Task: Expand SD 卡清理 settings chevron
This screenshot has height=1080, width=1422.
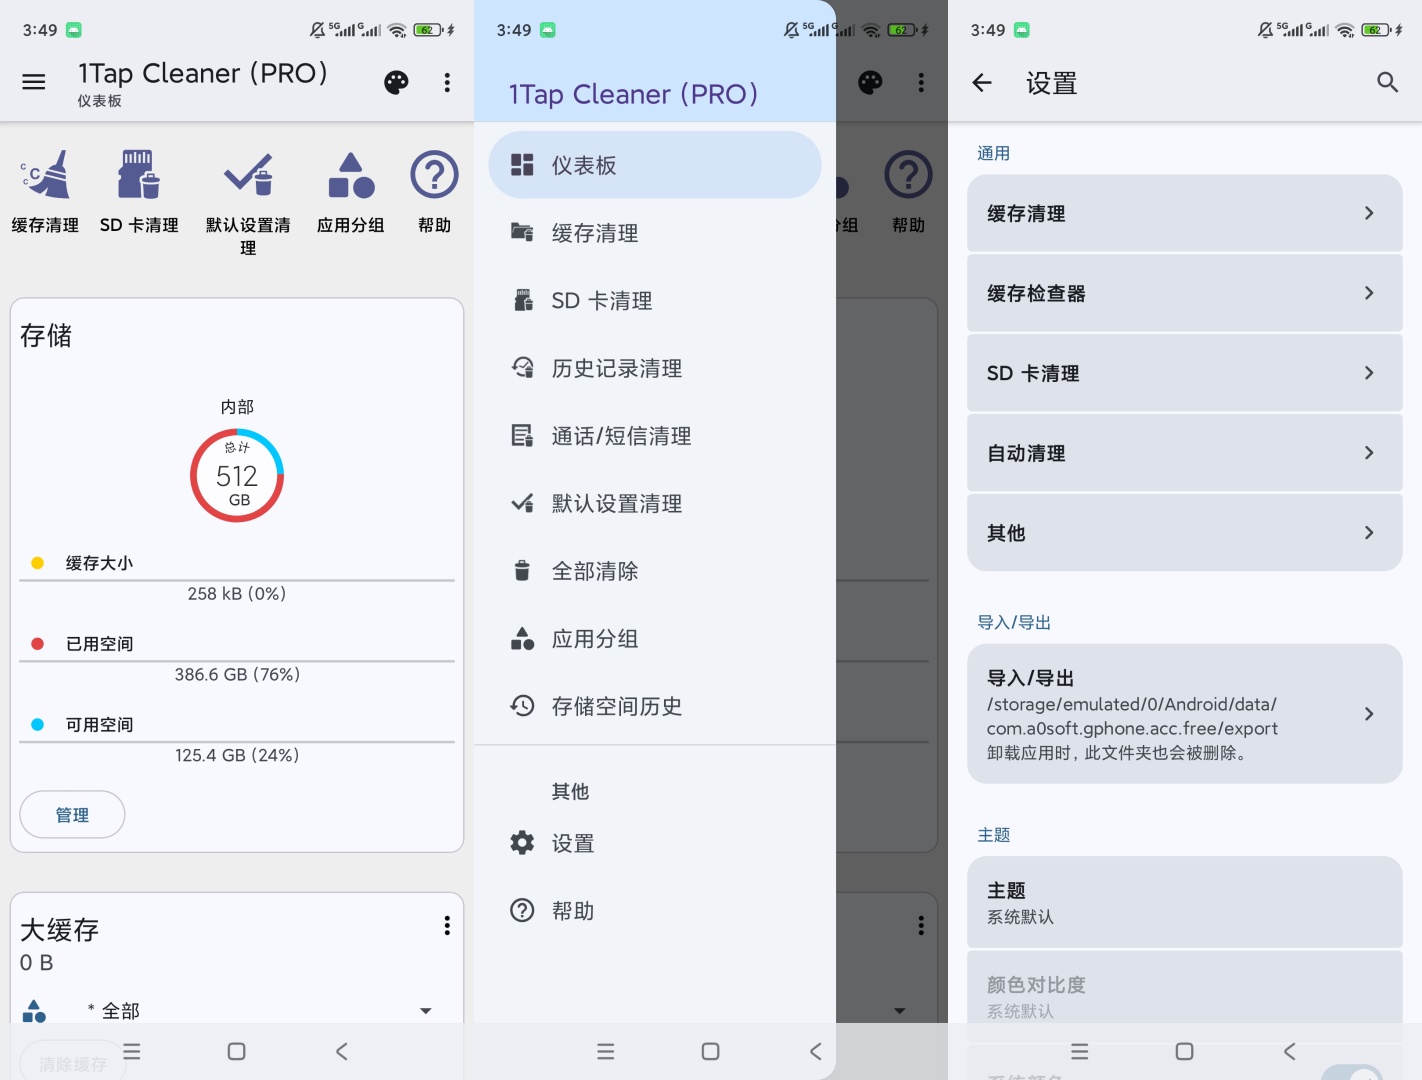Action: (1369, 373)
